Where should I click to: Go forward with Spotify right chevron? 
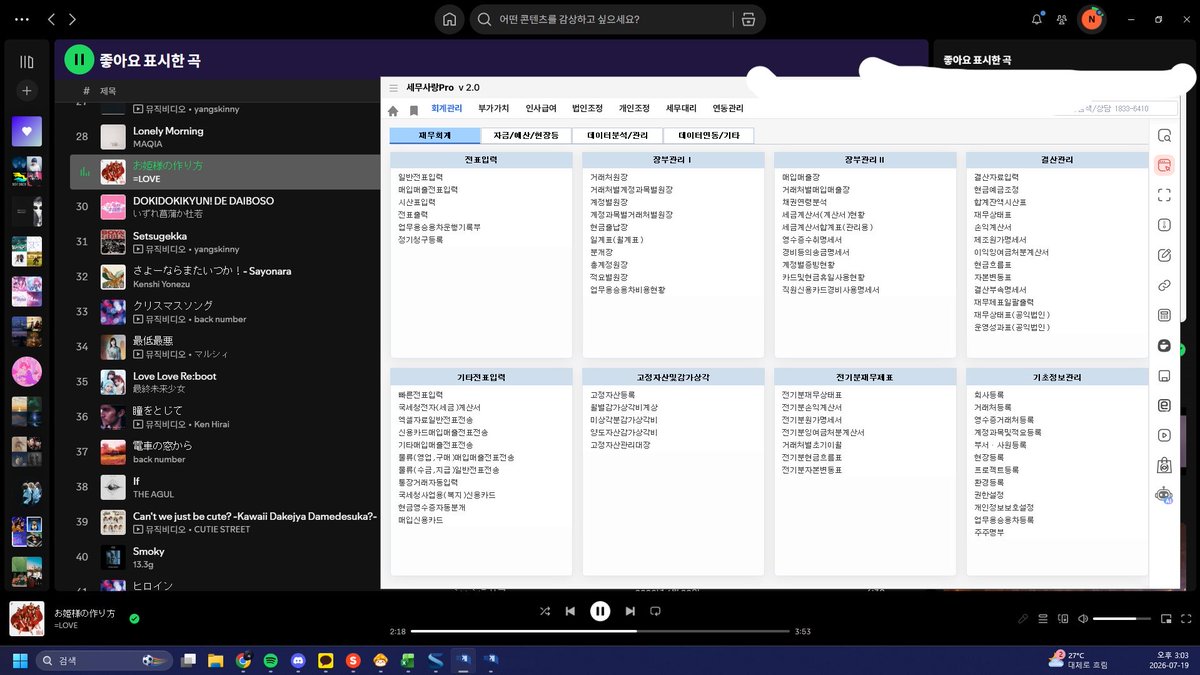point(72,19)
